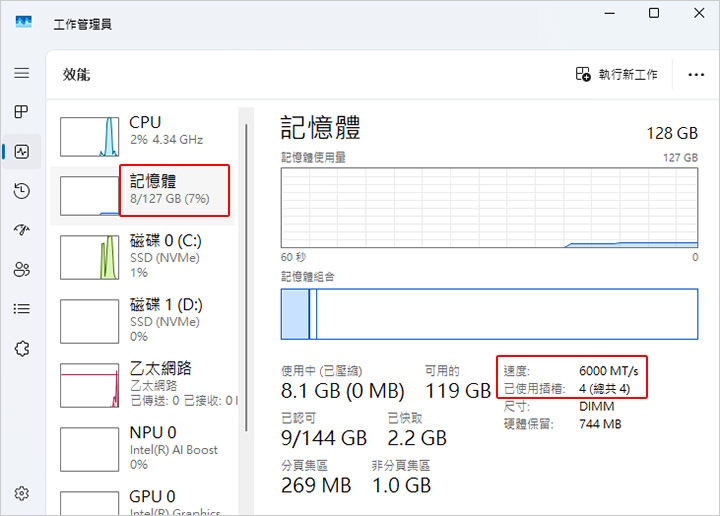Click 4 (總共 4) slots value
Screen dimensions: 720x516
coord(604,389)
